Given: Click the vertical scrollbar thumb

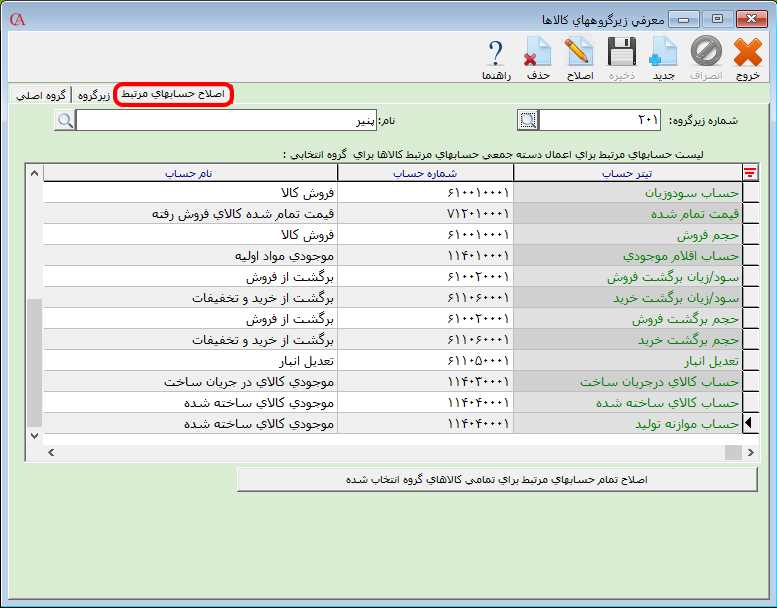Looking at the screenshot, I should click(x=34, y=363).
